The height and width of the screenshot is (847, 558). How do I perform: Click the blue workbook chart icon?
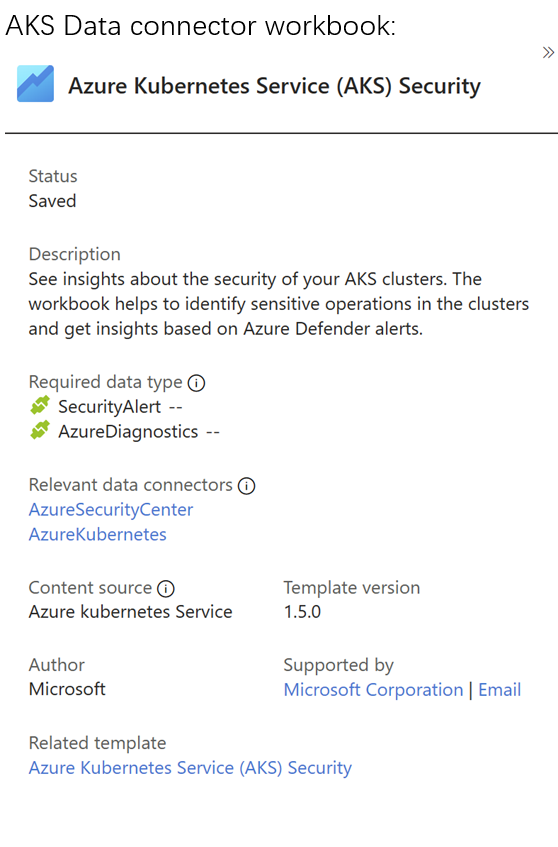tap(36, 84)
